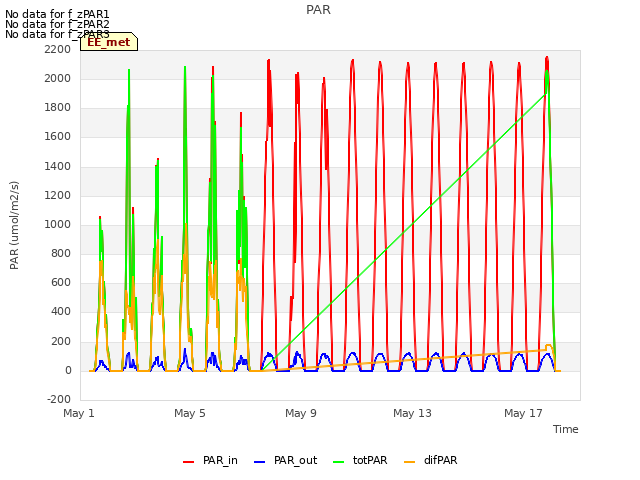Click the -200 y-axis tick label
The width and height of the screenshot is (640, 480).
click(59, 399)
